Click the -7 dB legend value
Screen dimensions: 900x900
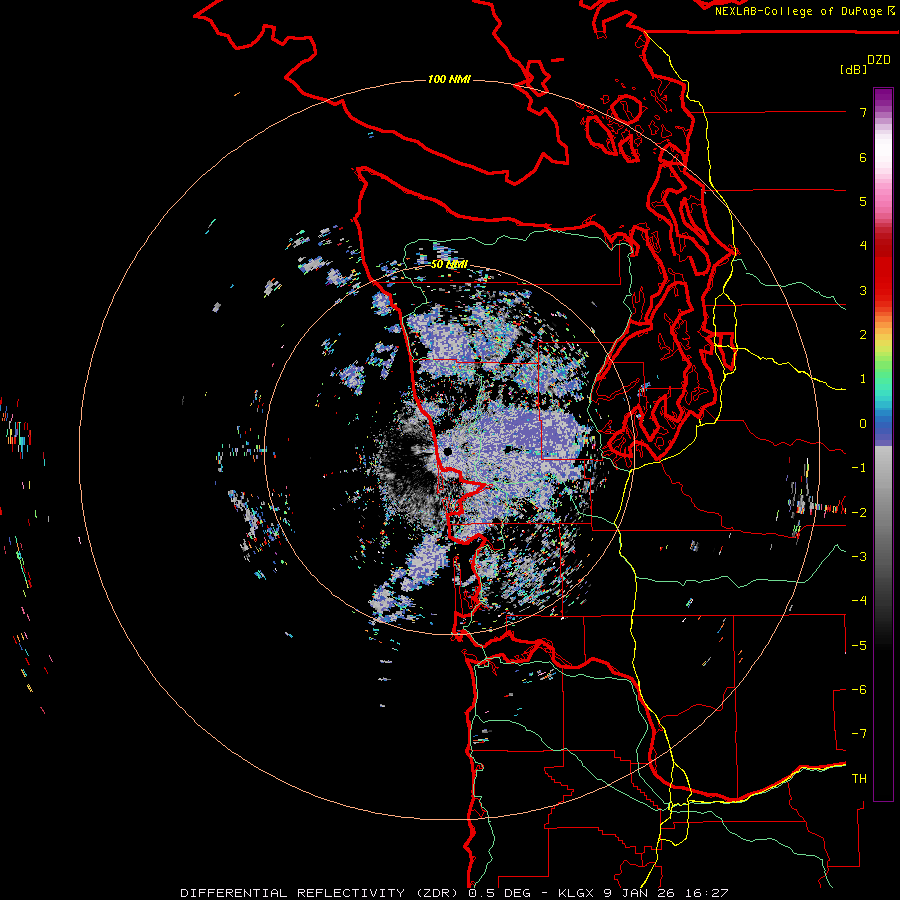pos(859,734)
